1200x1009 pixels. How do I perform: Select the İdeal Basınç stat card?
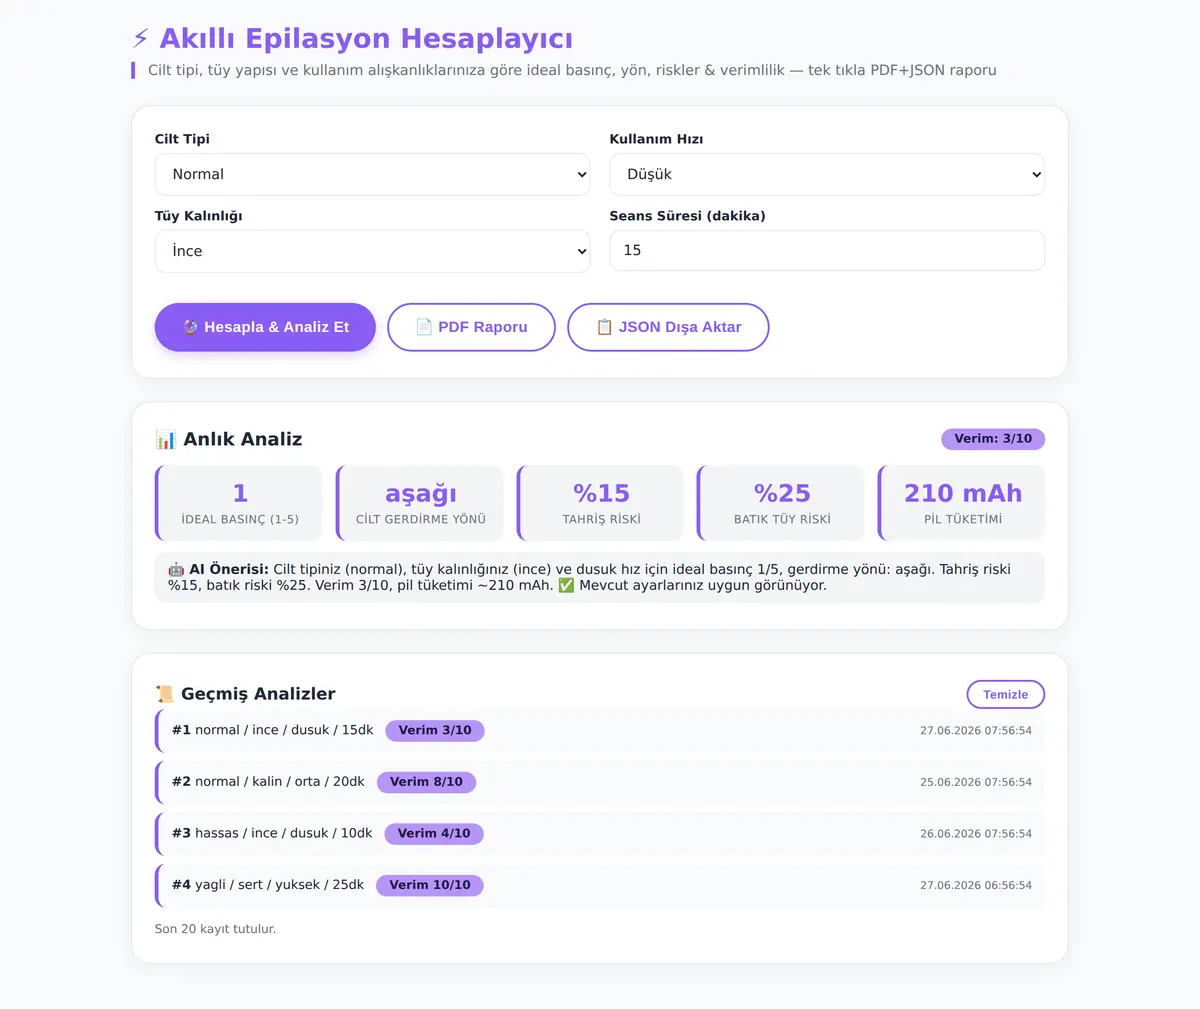pyautogui.click(x=239, y=503)
